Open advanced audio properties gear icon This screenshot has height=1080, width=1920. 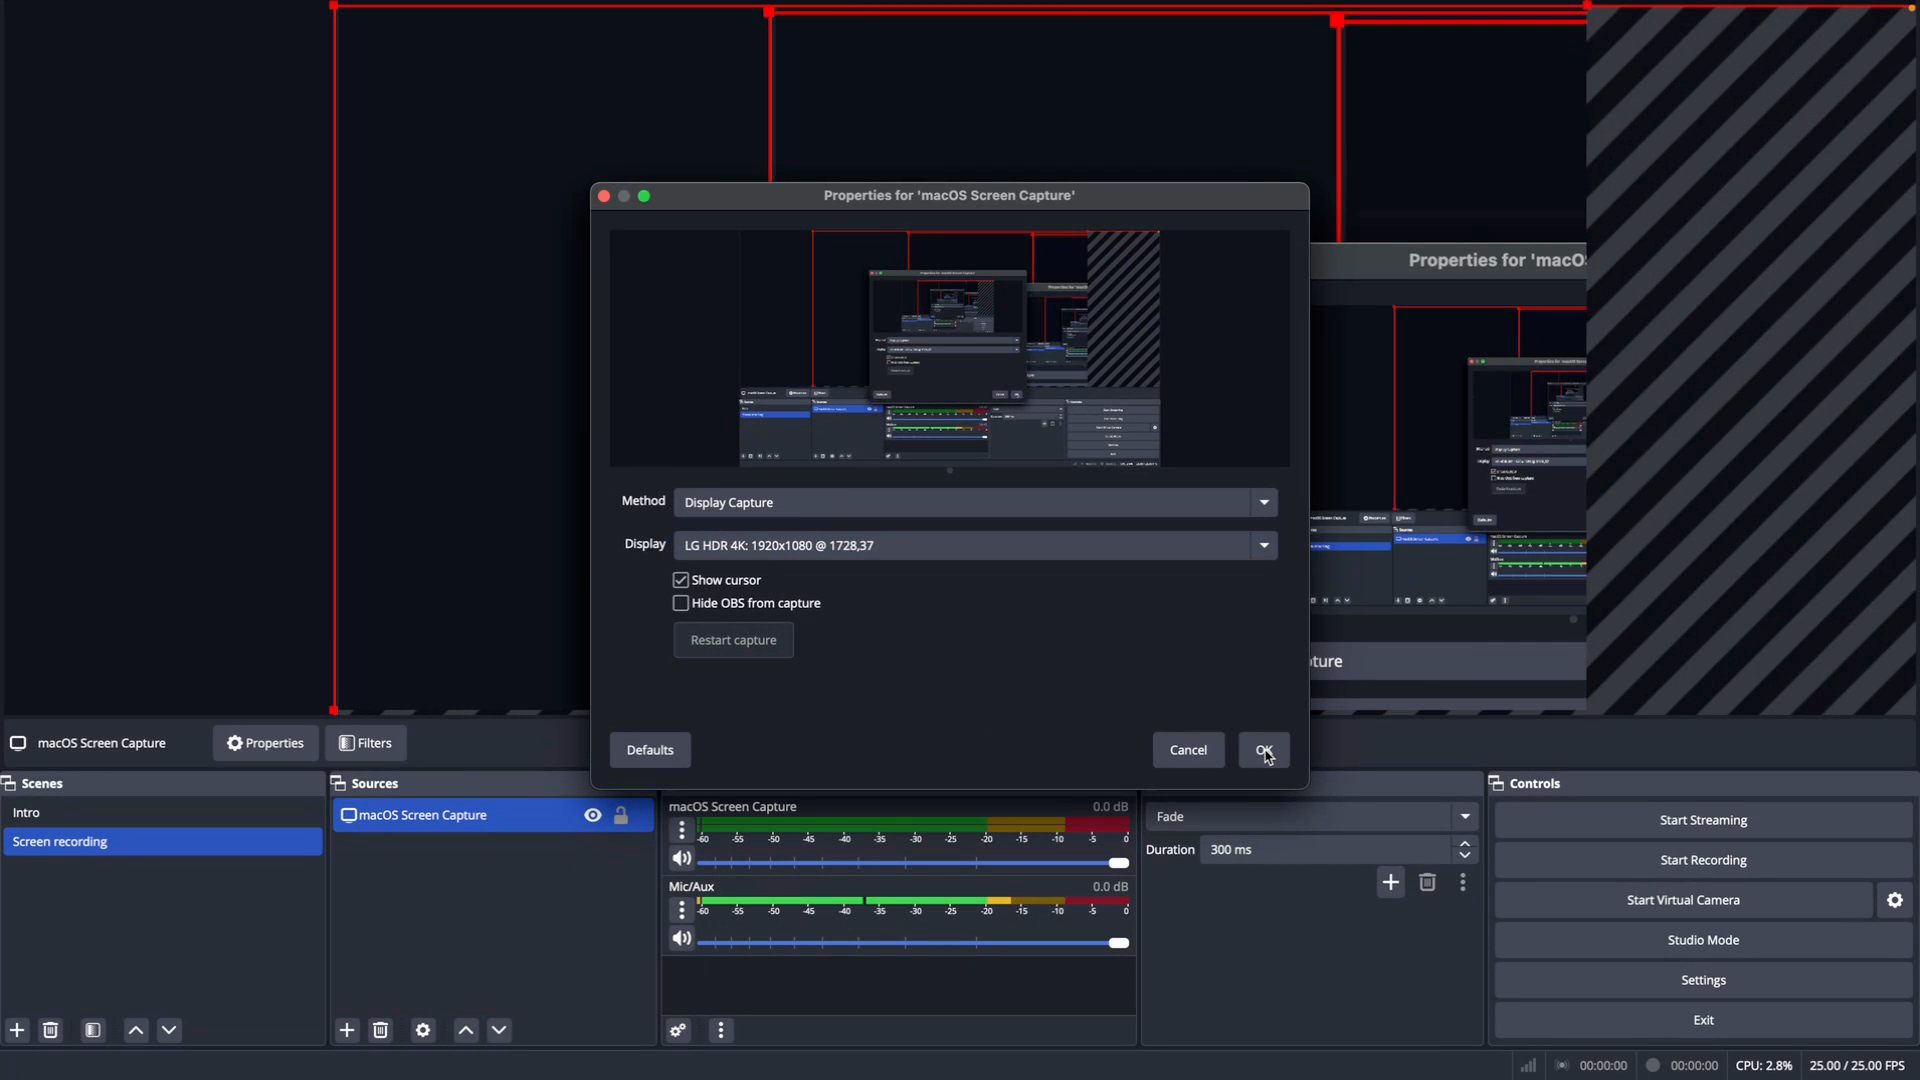pos(679,1031)
